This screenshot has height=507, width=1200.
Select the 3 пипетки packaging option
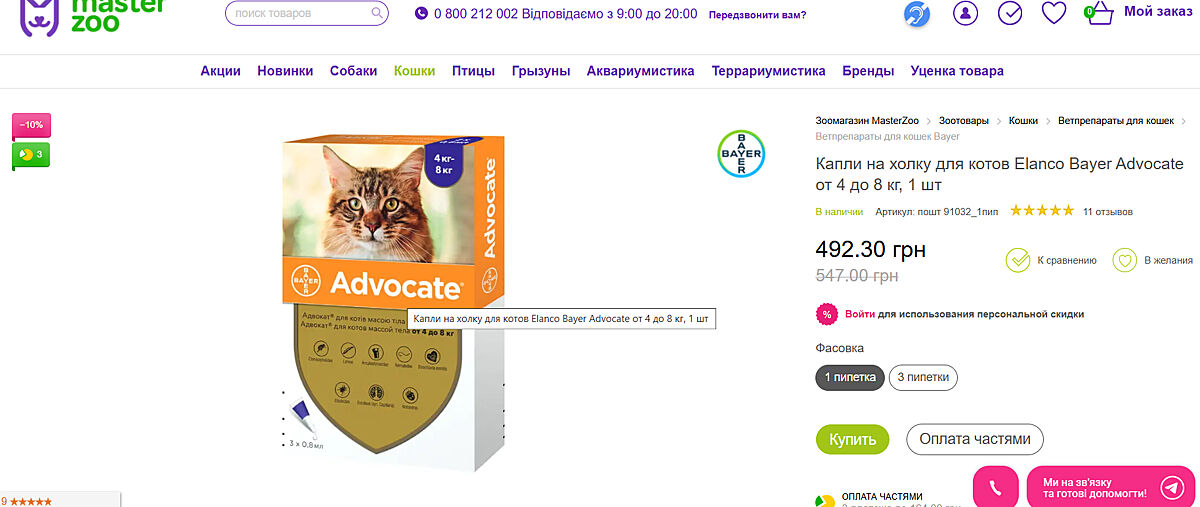click(x=923, y=378)
